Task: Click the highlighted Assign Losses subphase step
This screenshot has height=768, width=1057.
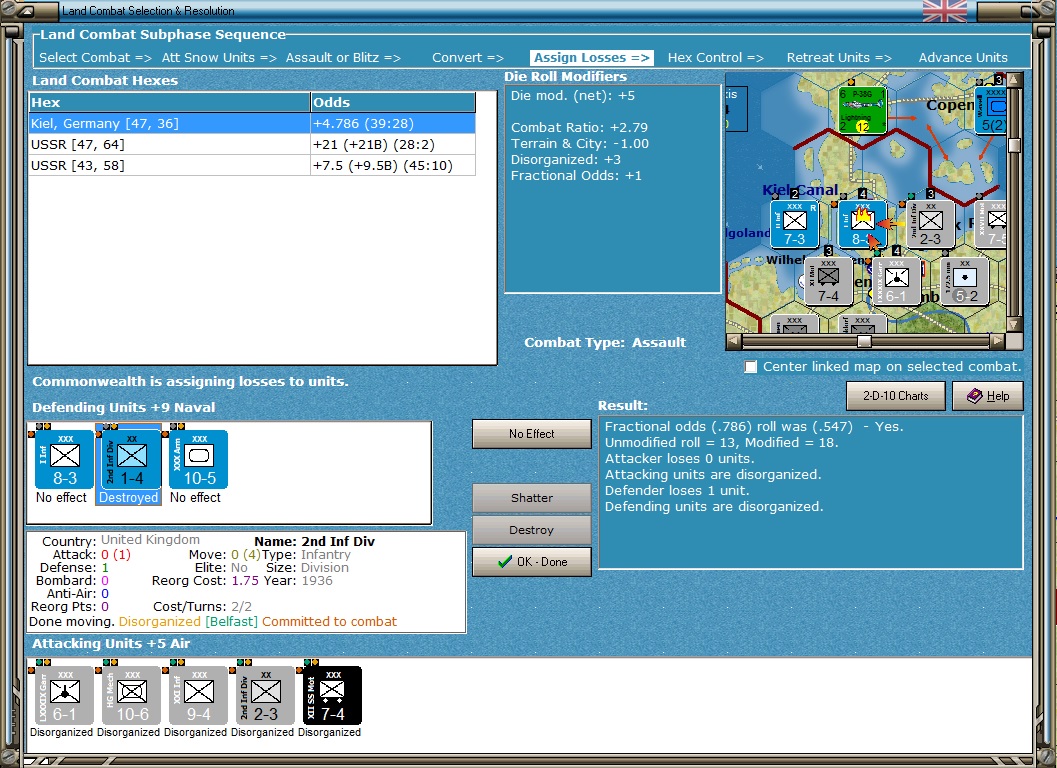Action: (591, 57)
